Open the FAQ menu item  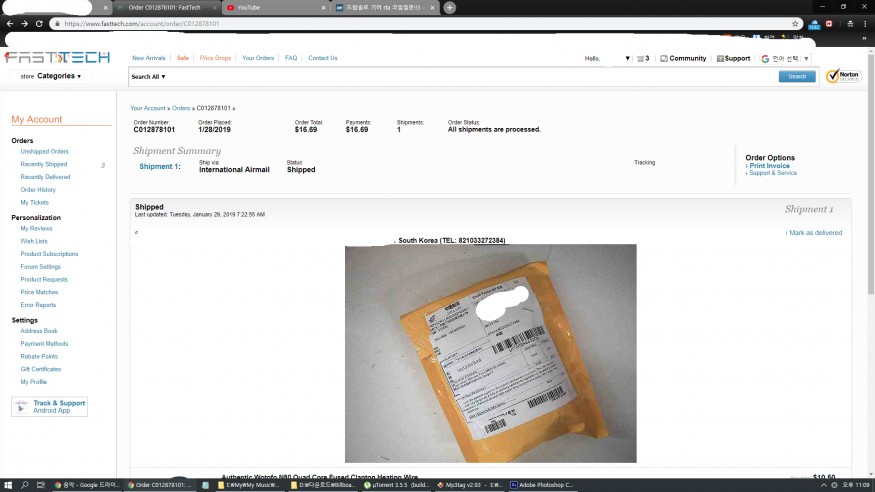coord(291,58)
